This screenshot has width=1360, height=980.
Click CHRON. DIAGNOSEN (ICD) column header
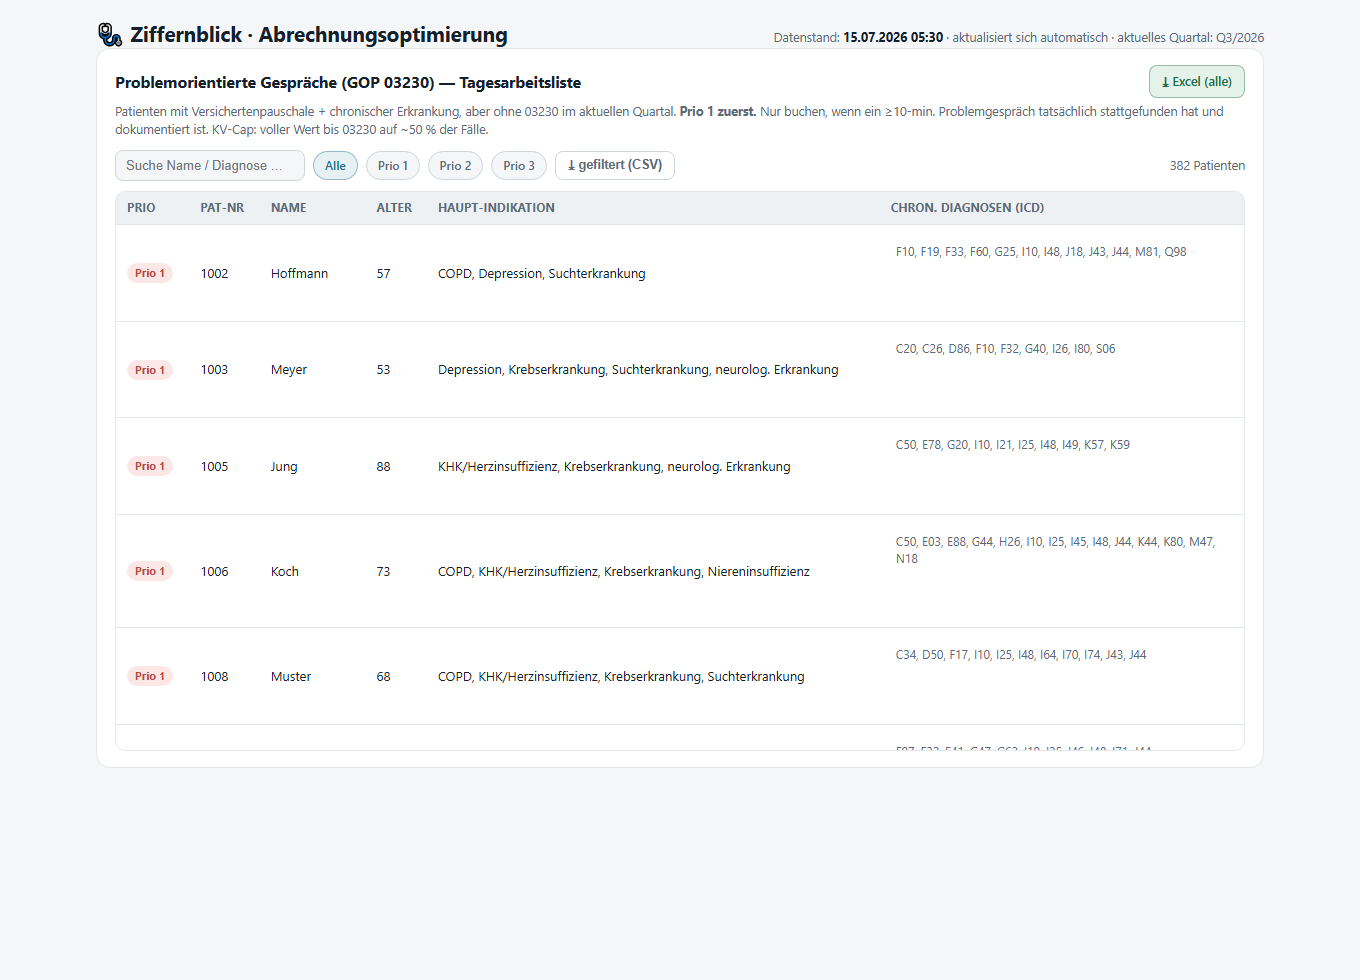click(x=967, y=208)
